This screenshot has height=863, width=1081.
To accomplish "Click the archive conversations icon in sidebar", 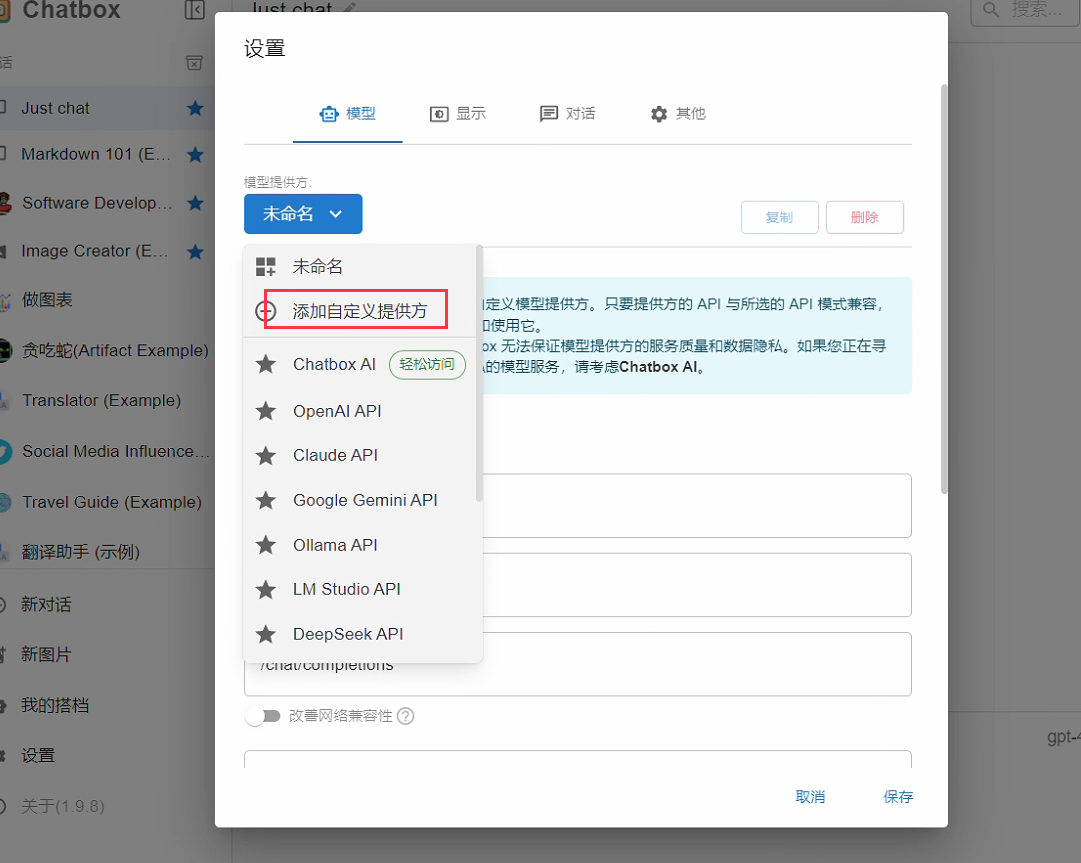I will (x=194, y=63).
